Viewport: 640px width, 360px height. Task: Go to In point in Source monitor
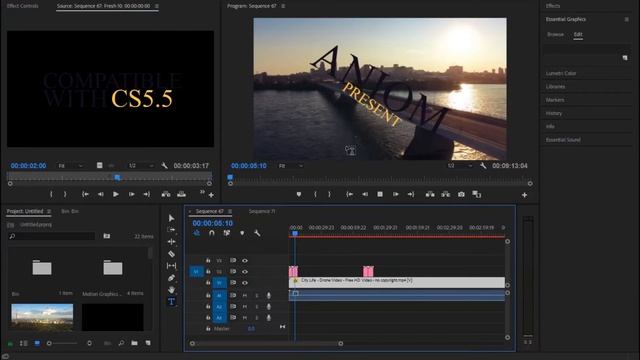click(85, 194)
